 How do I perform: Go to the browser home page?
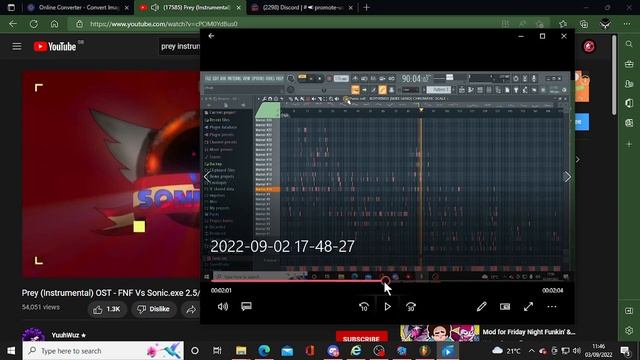point(54,24)
